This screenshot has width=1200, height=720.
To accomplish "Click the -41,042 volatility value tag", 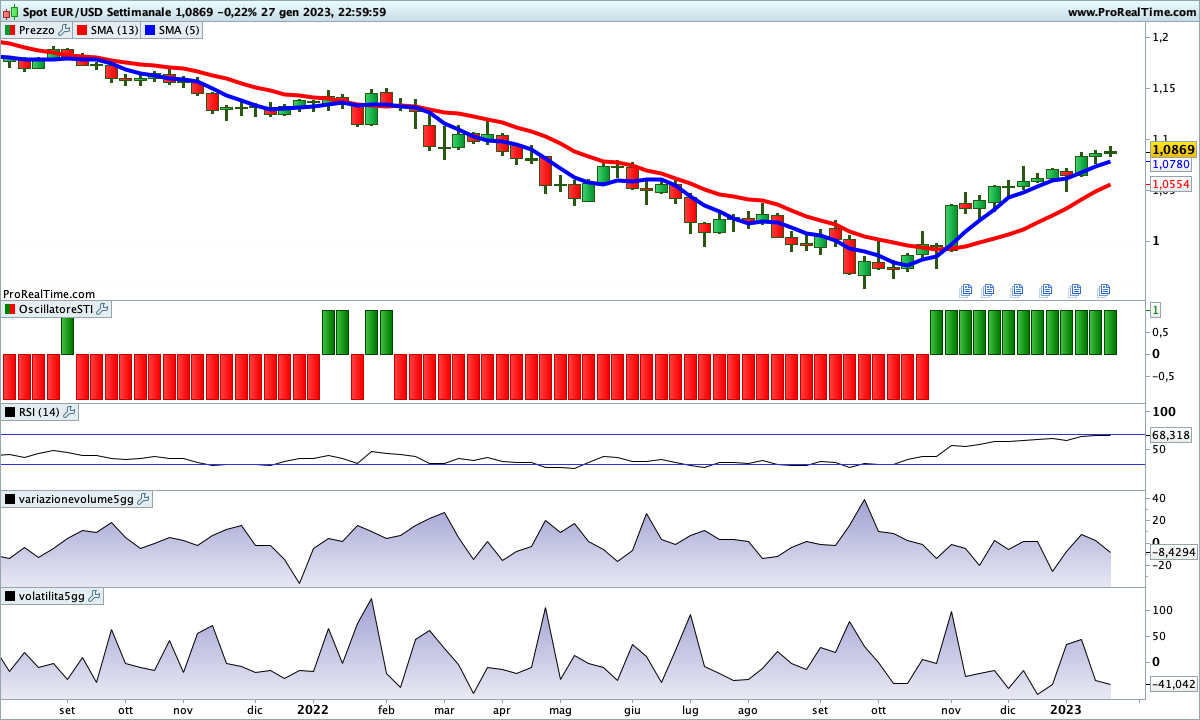I will pos(1173,684).
